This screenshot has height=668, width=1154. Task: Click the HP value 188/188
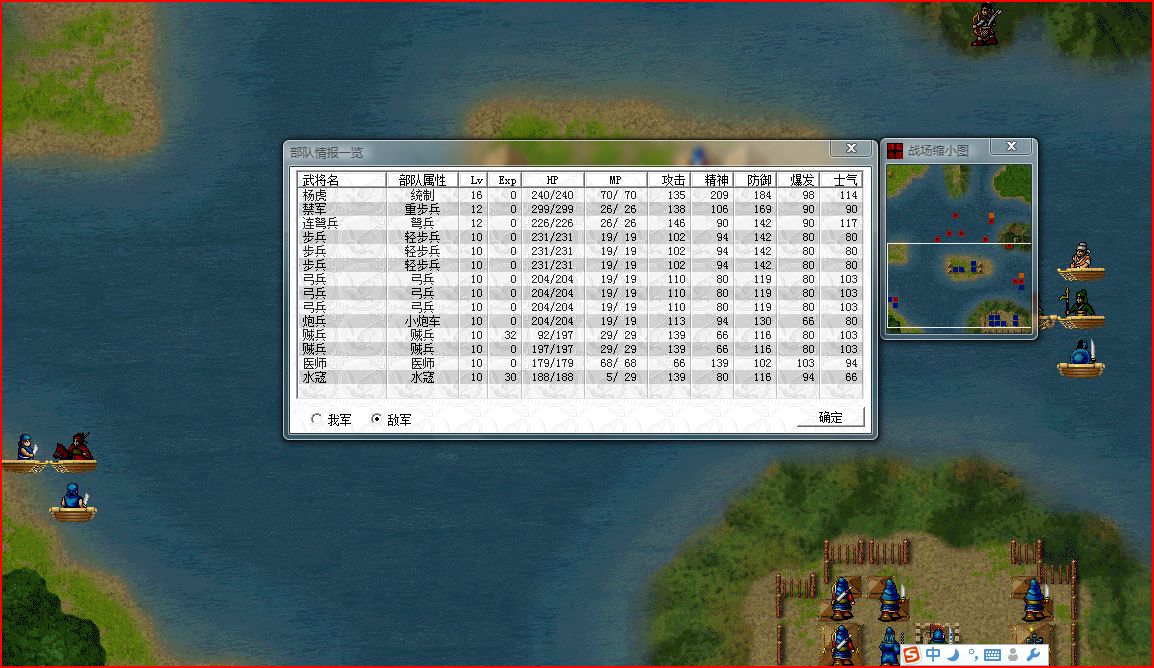(552, 377)
